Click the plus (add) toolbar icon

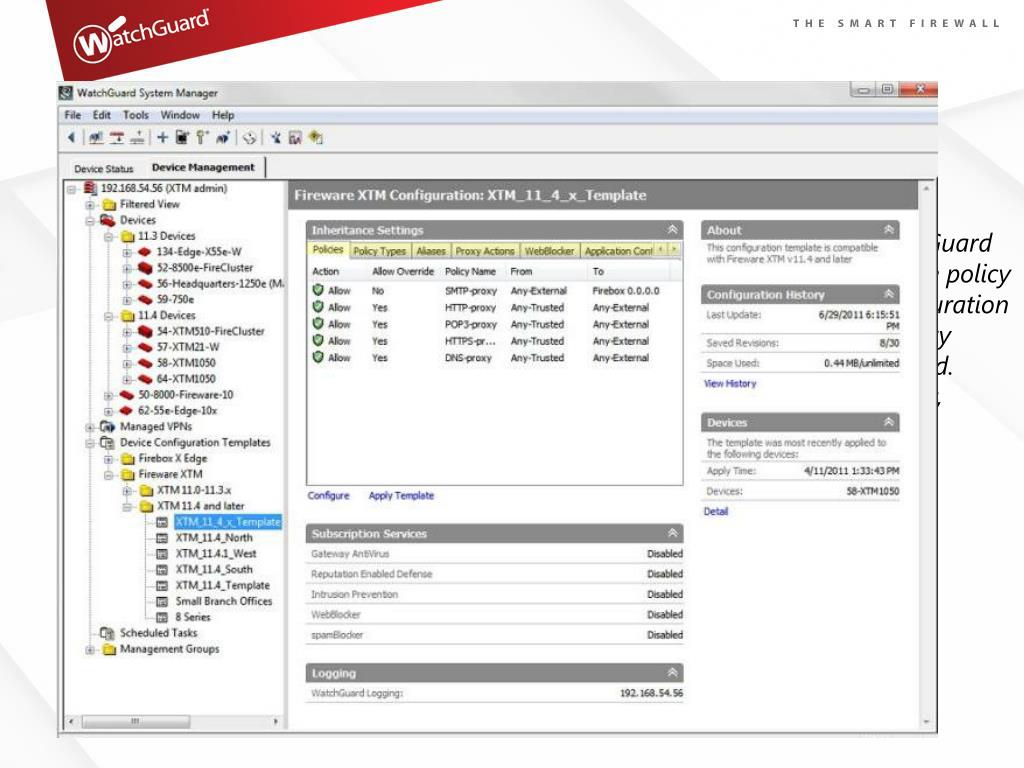[163, 137]
